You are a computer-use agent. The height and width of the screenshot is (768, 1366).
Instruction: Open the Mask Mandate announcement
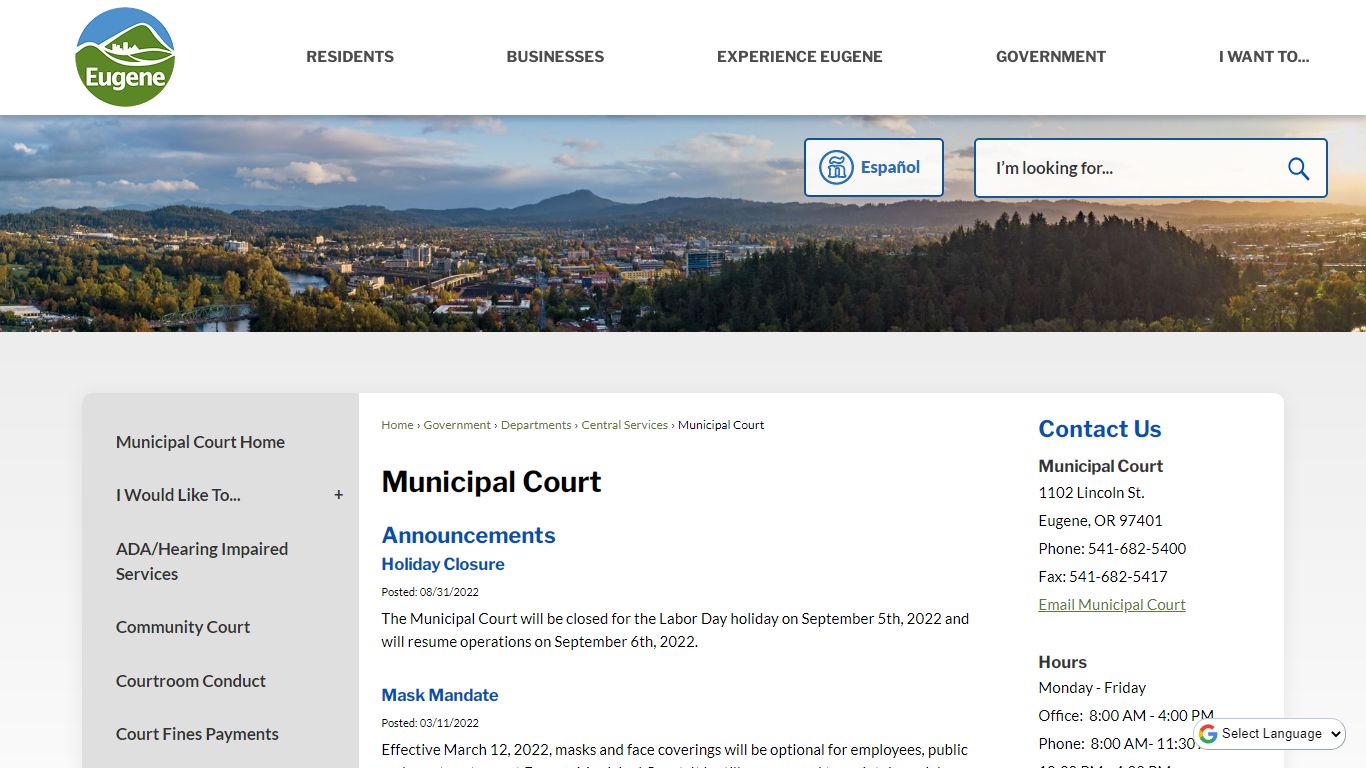pos(440,695)
